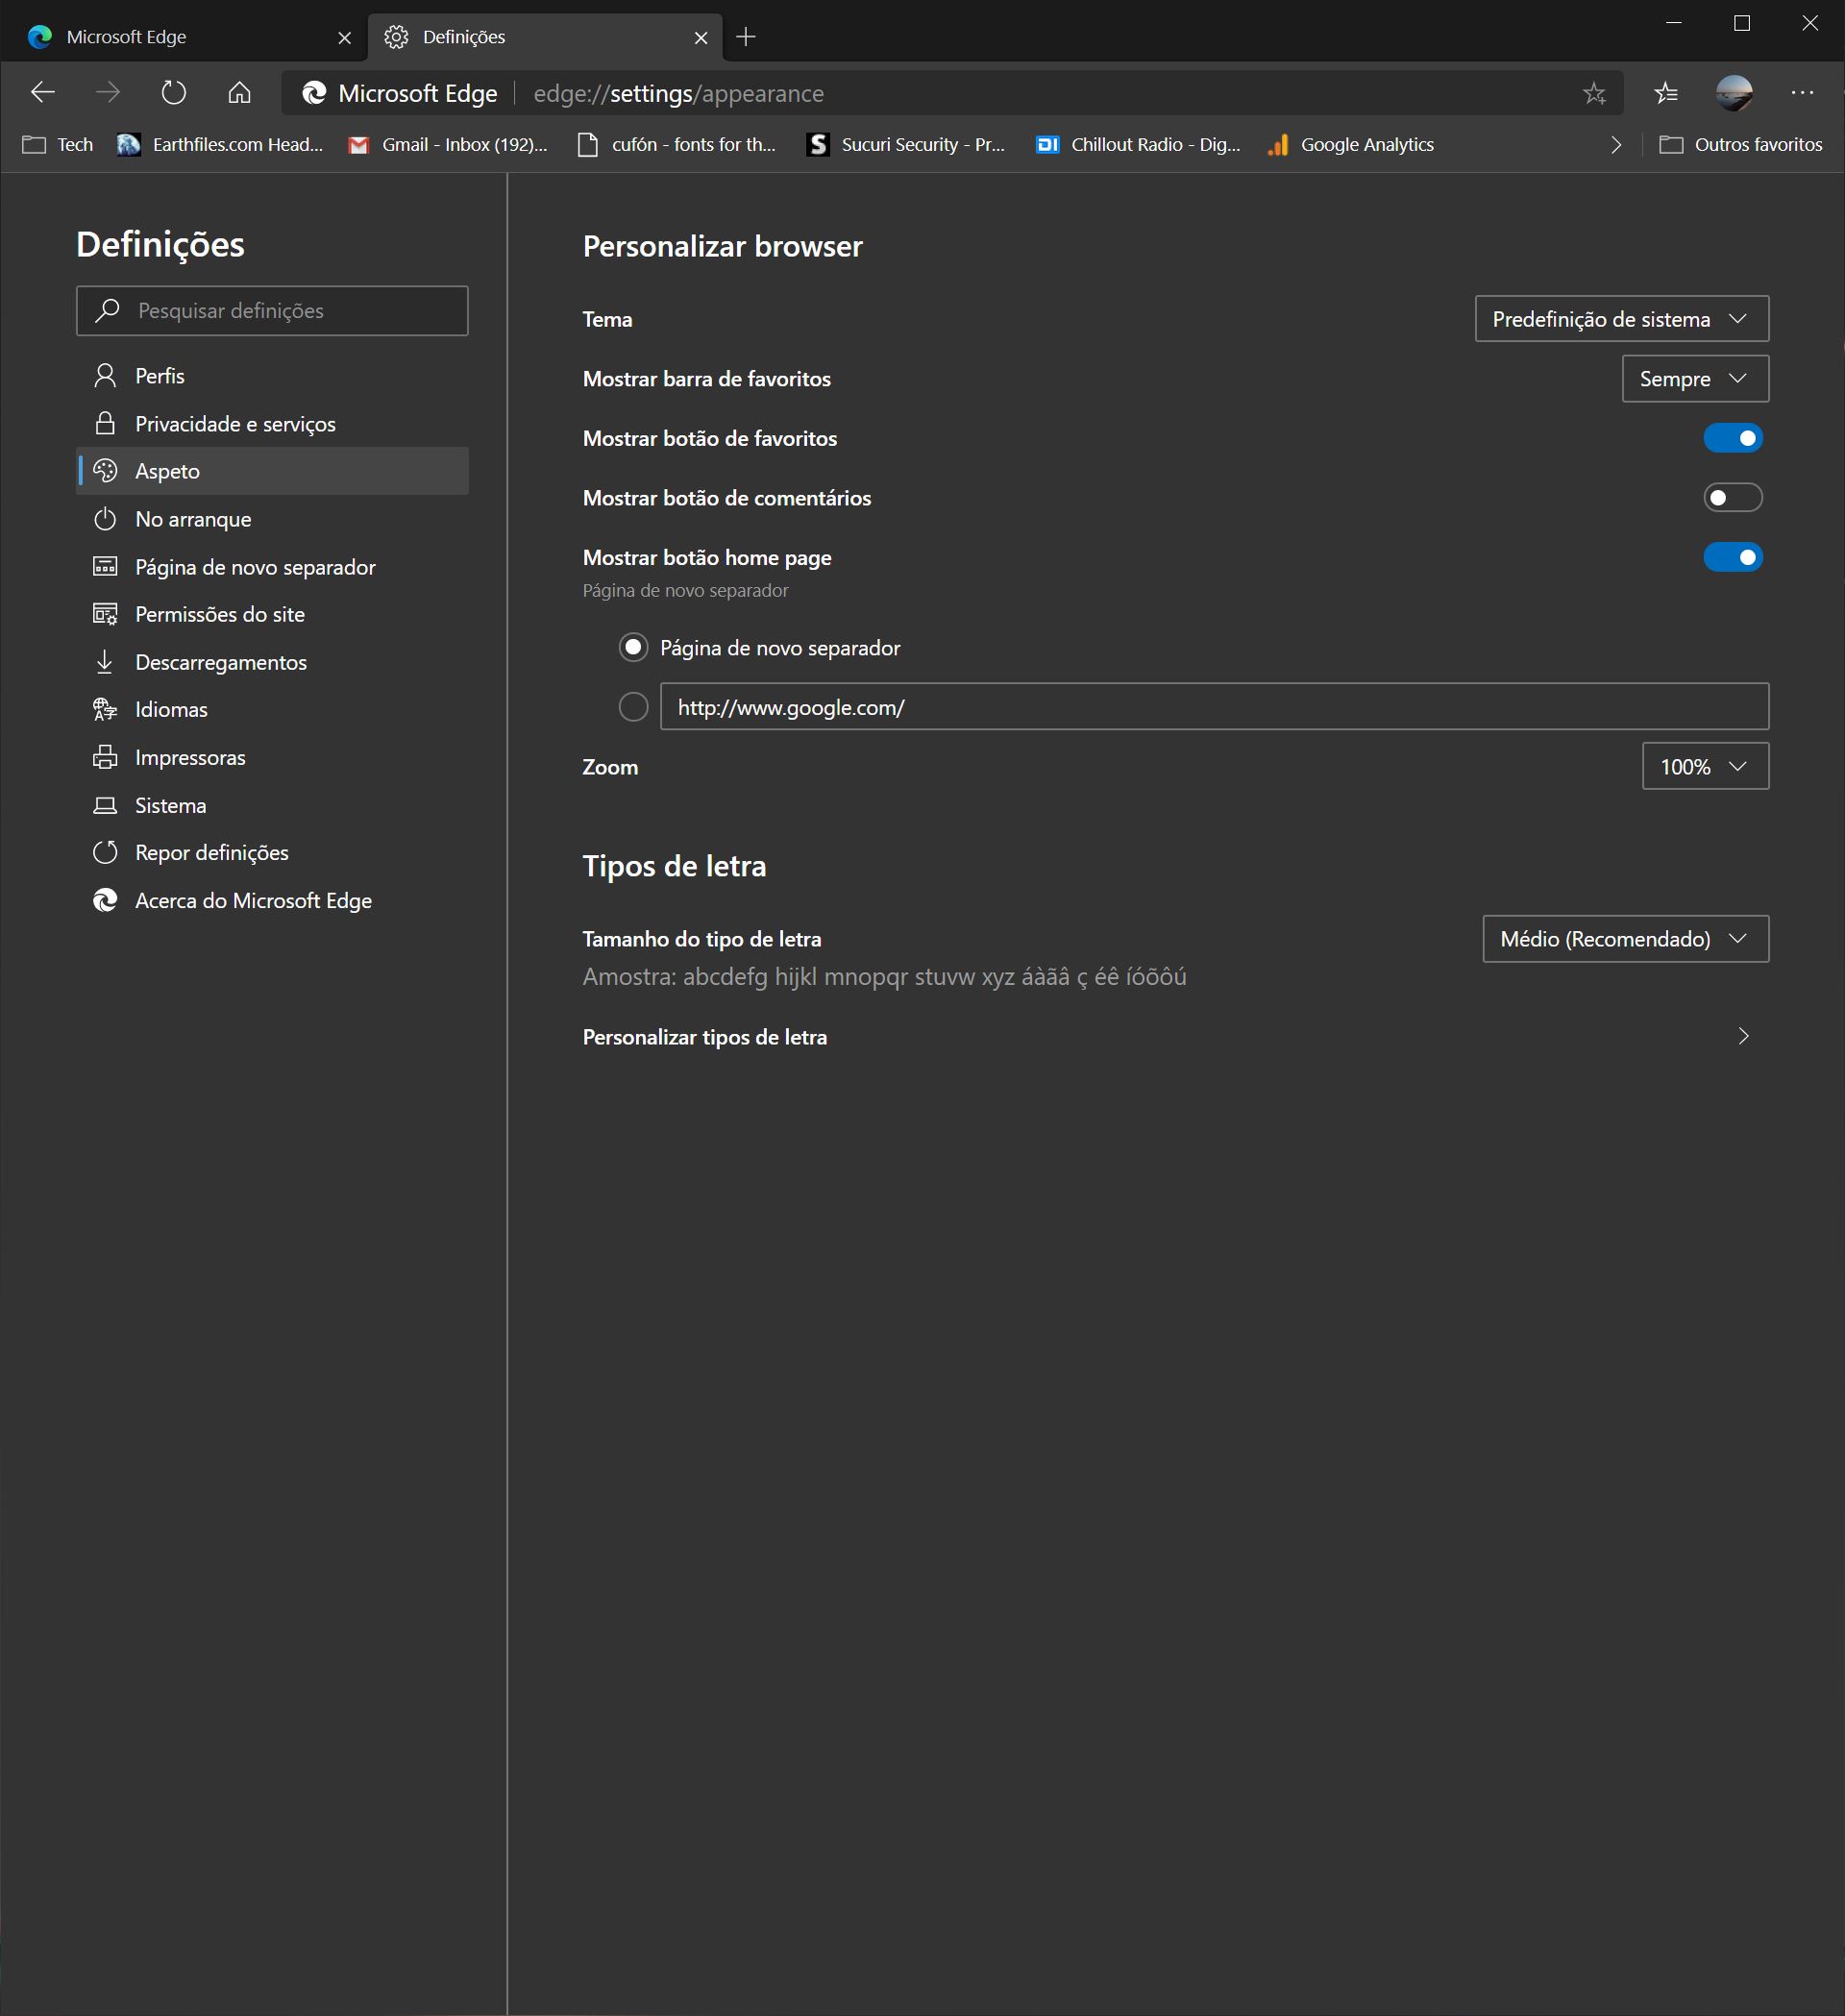Click the Impressoras printer icon
This screenshot has height=2016, width=1845.
pyautogui.click(x=105, y=757)
